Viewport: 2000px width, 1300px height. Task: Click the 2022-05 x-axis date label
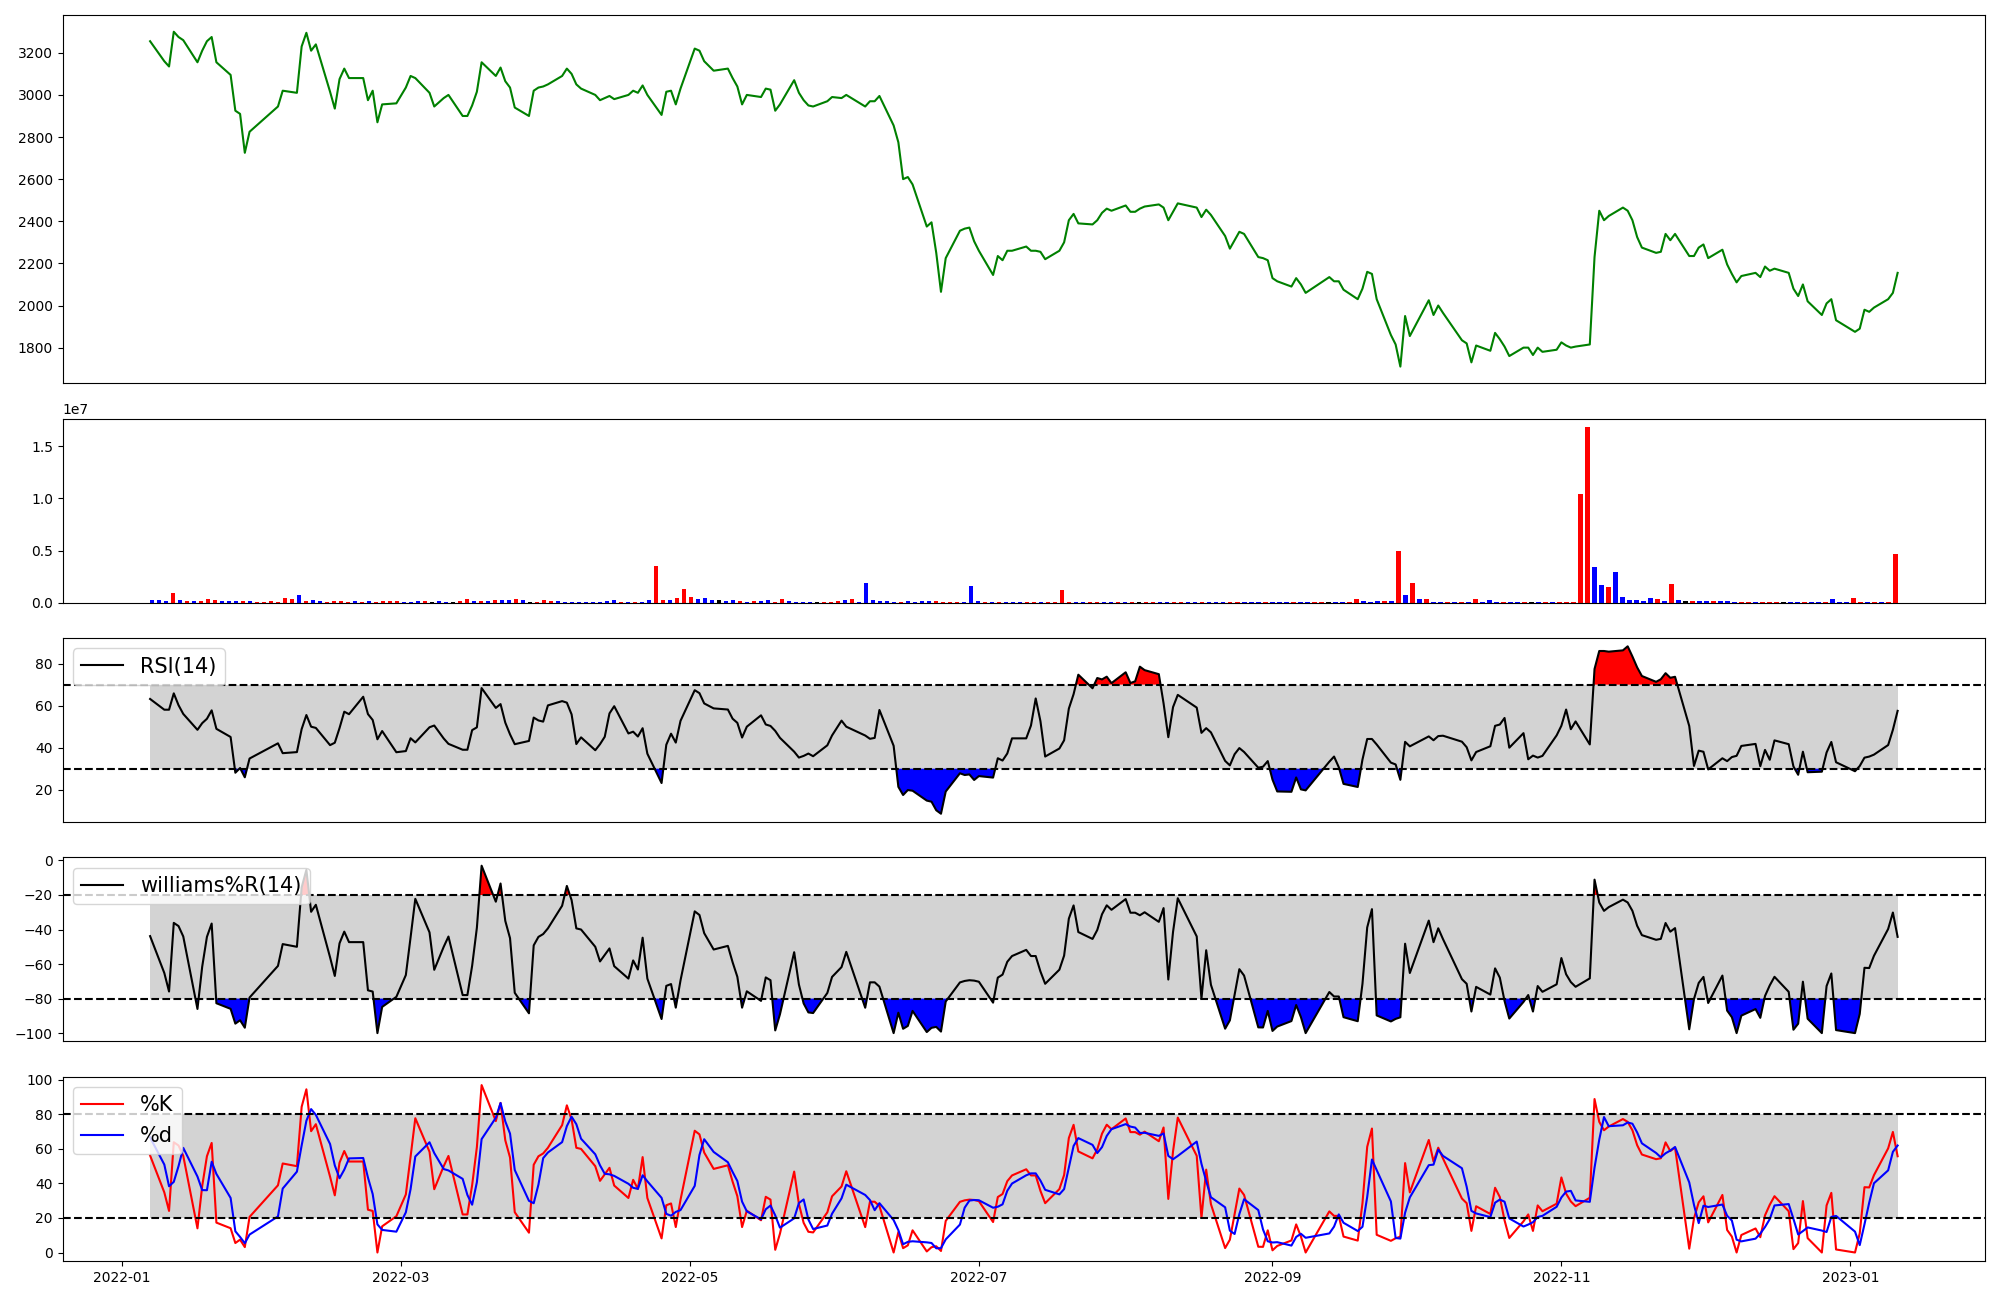690,1277
